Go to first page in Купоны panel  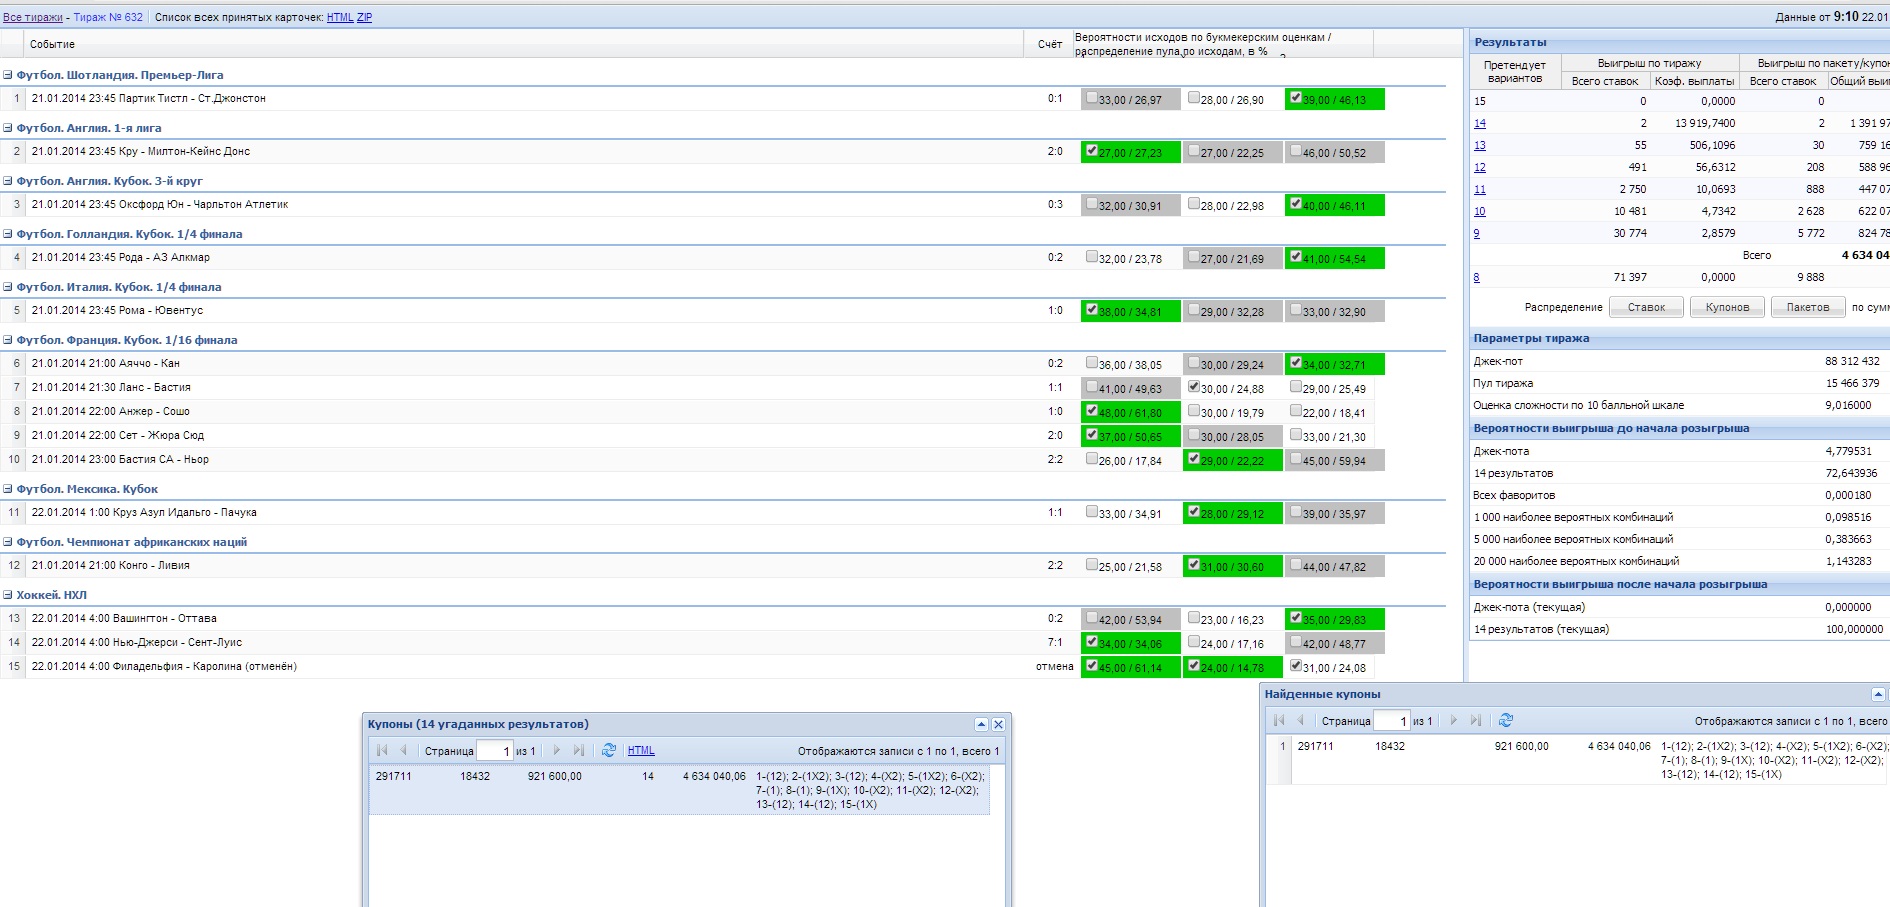click(382, 750)
